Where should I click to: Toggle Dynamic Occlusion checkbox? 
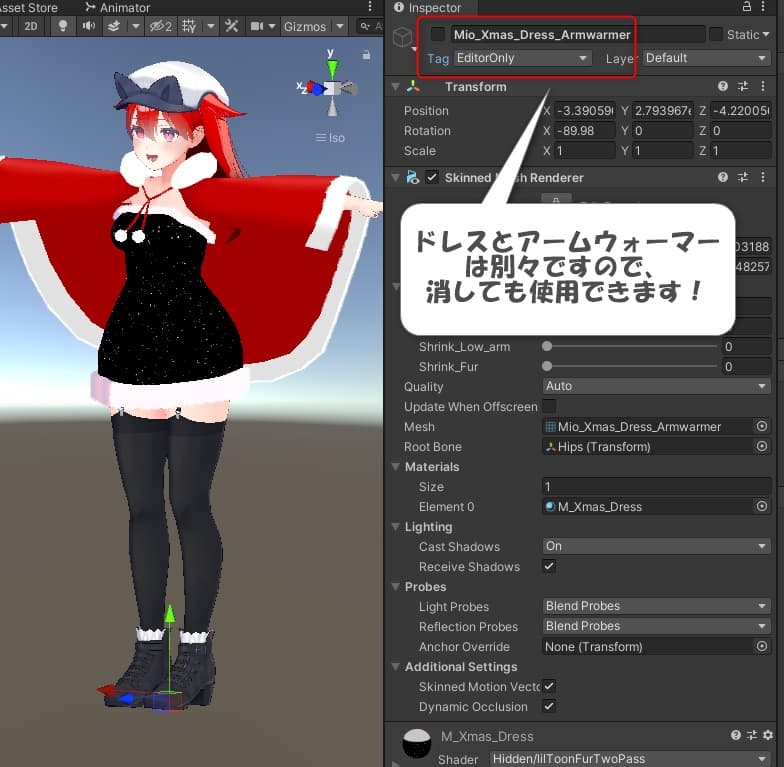tap(548, 706)
